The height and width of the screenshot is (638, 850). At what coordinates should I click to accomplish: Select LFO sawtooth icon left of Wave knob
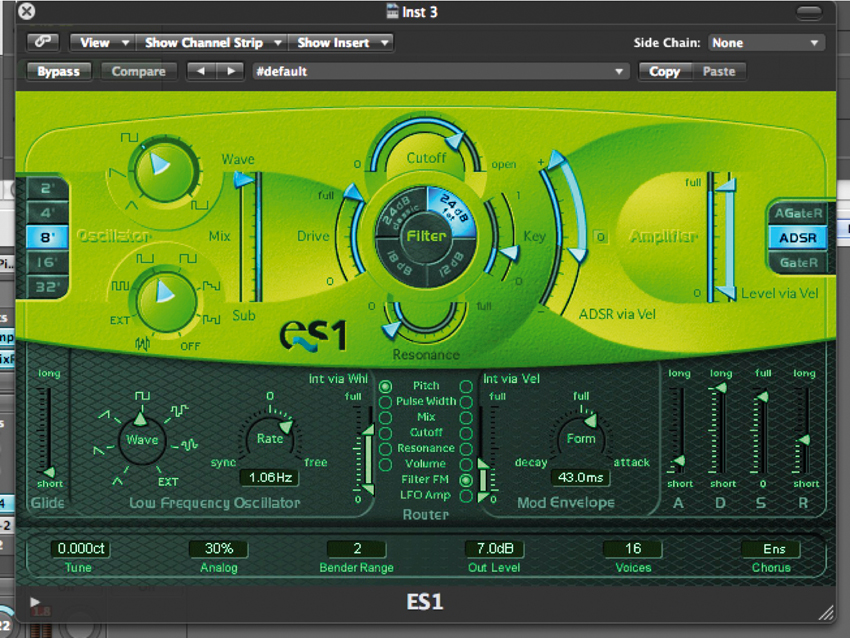point(98,450)
